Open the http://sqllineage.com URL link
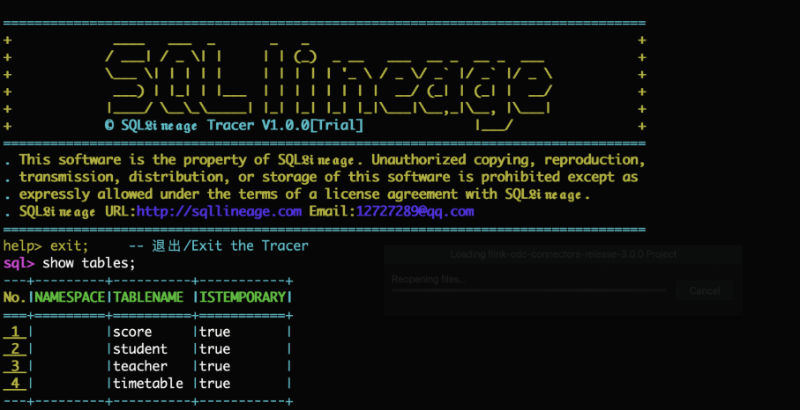Viewport: 800px width, 410px height. pyautogui.click(x=219, y=211)
